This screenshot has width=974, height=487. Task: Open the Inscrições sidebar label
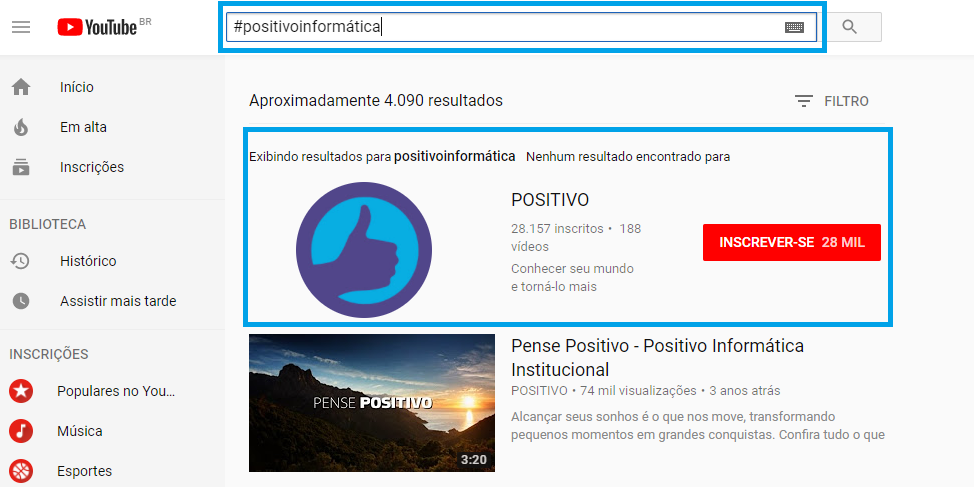click(92, 167)
